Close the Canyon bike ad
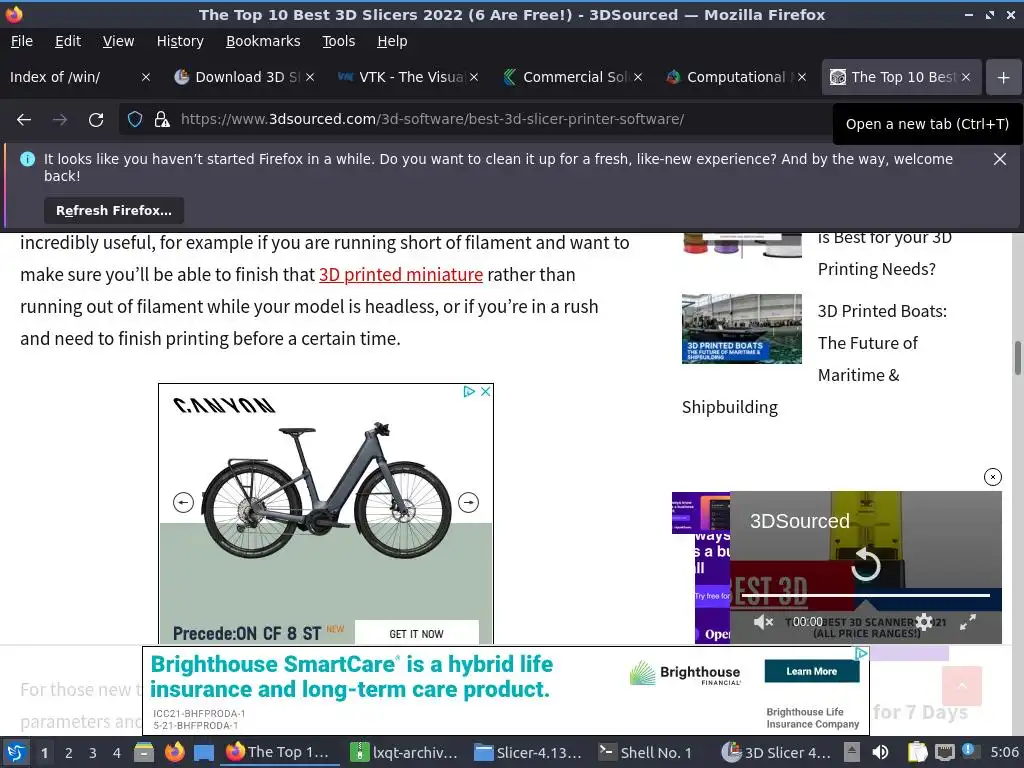 (x=485, y=392)
